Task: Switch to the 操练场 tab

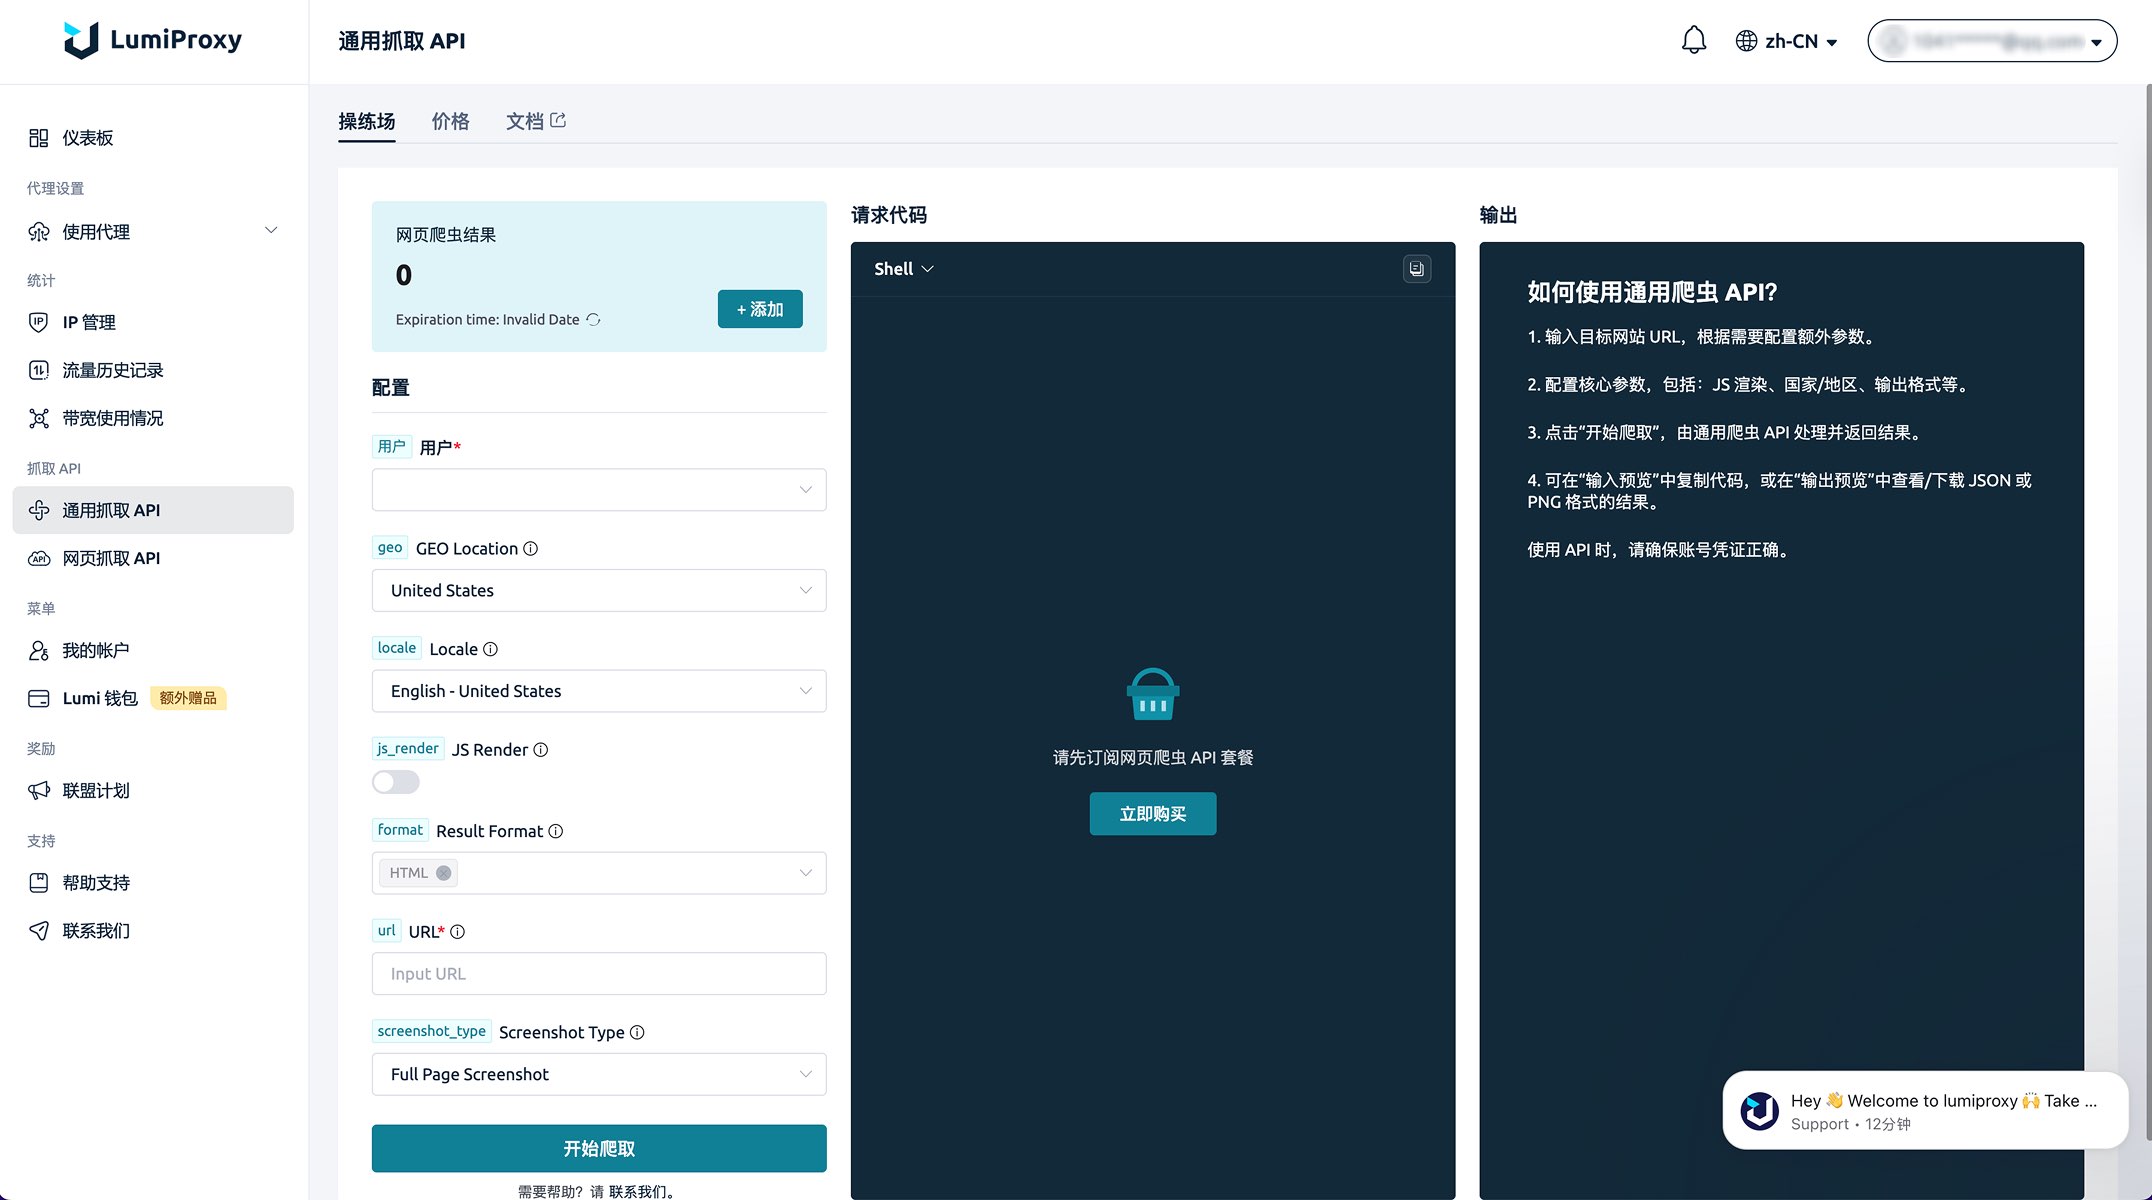Action: (366, 121)
